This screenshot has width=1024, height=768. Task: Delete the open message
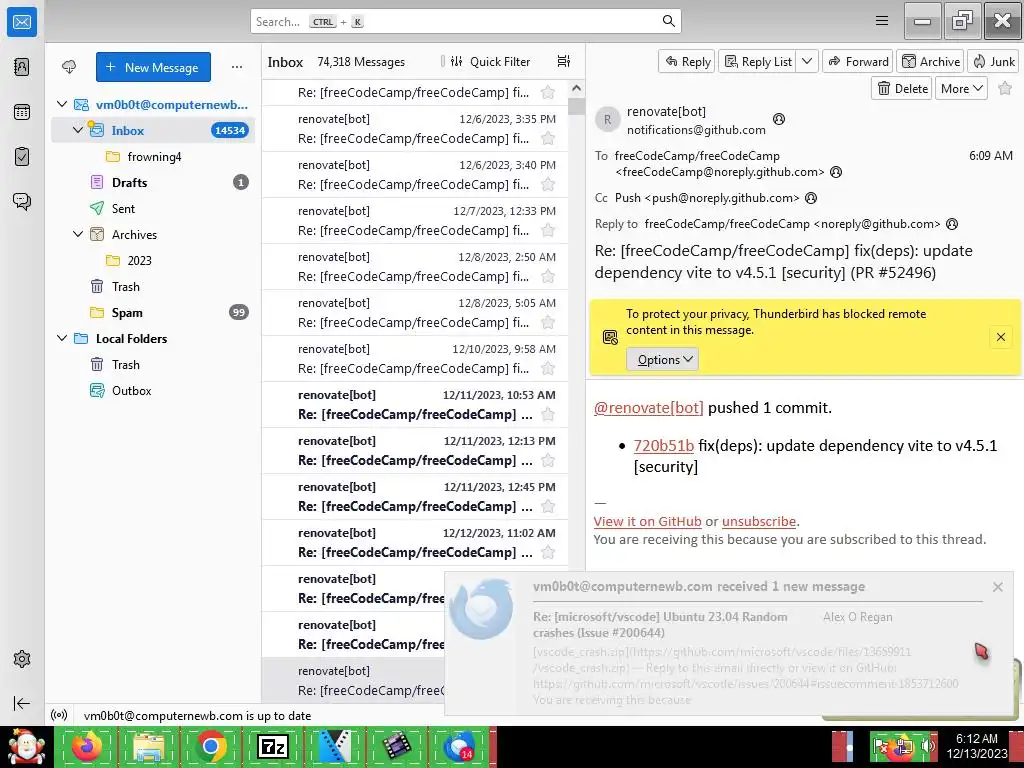(902, 88)
